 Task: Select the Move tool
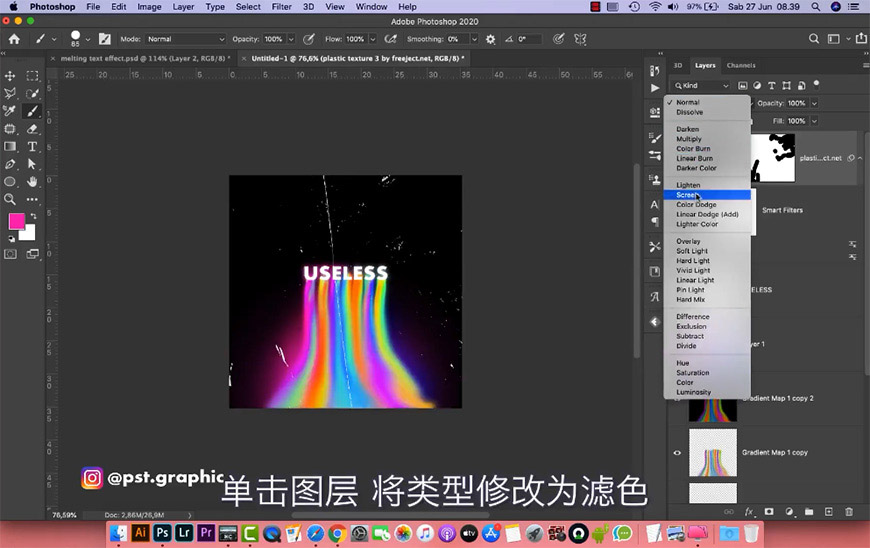[x=10, y=75]
